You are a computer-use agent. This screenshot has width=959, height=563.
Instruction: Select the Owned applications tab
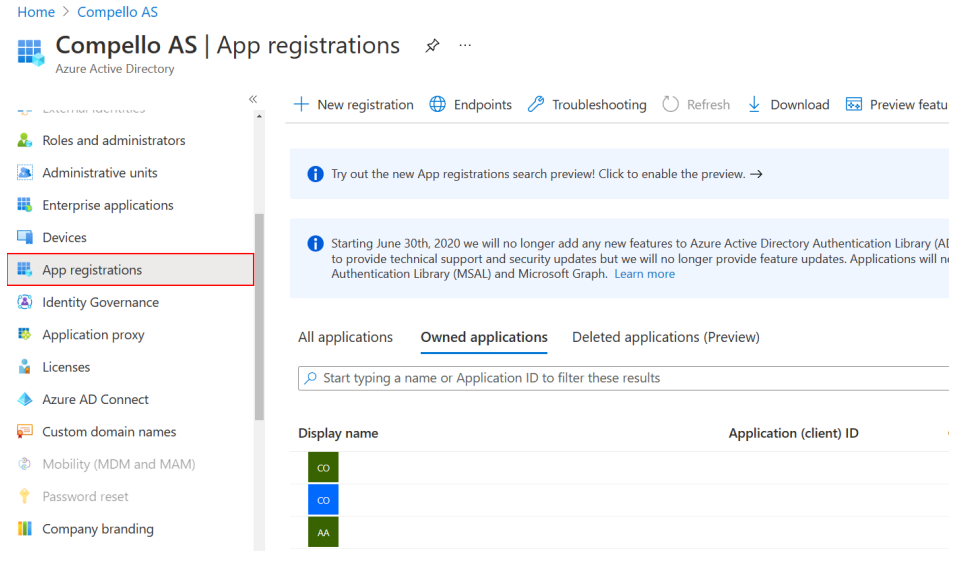[x=484, y=337]
